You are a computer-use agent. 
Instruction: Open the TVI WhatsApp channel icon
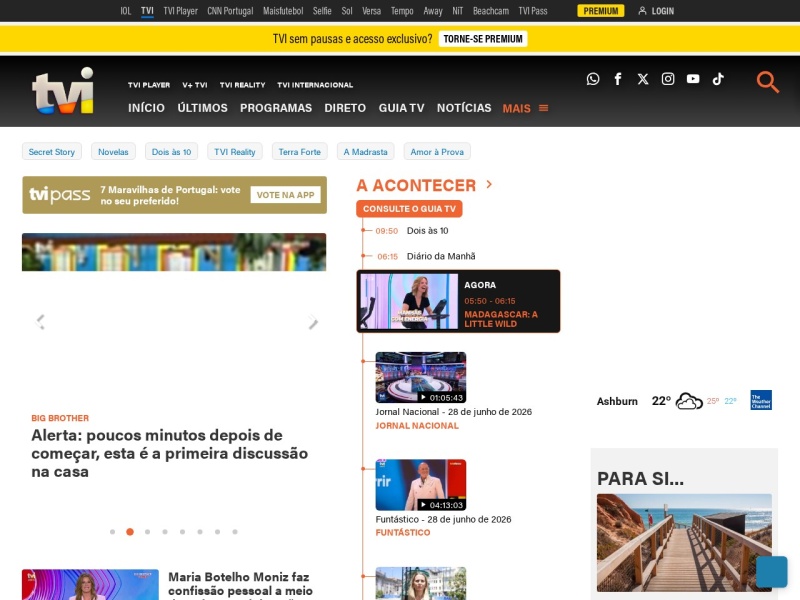pyautogui.click(x=593, y=79)
